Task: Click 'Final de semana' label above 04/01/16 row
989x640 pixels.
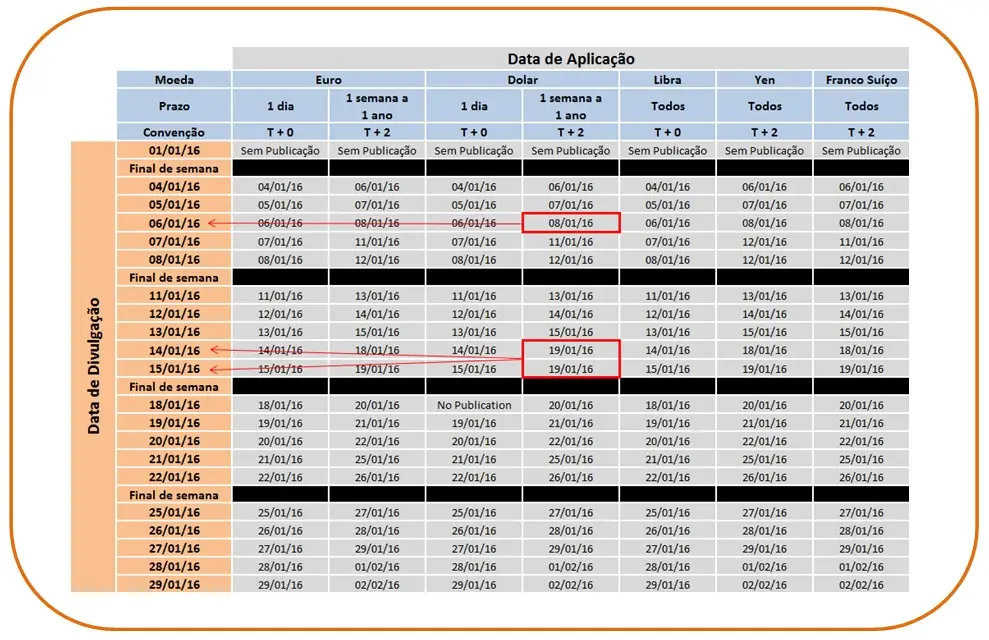Action: (174, 168)
